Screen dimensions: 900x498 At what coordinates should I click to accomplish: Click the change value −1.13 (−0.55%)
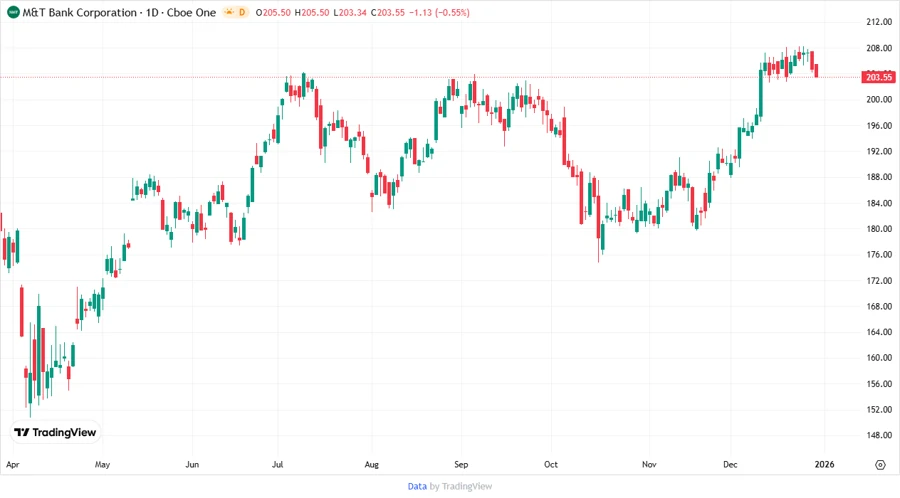(439, 12)
